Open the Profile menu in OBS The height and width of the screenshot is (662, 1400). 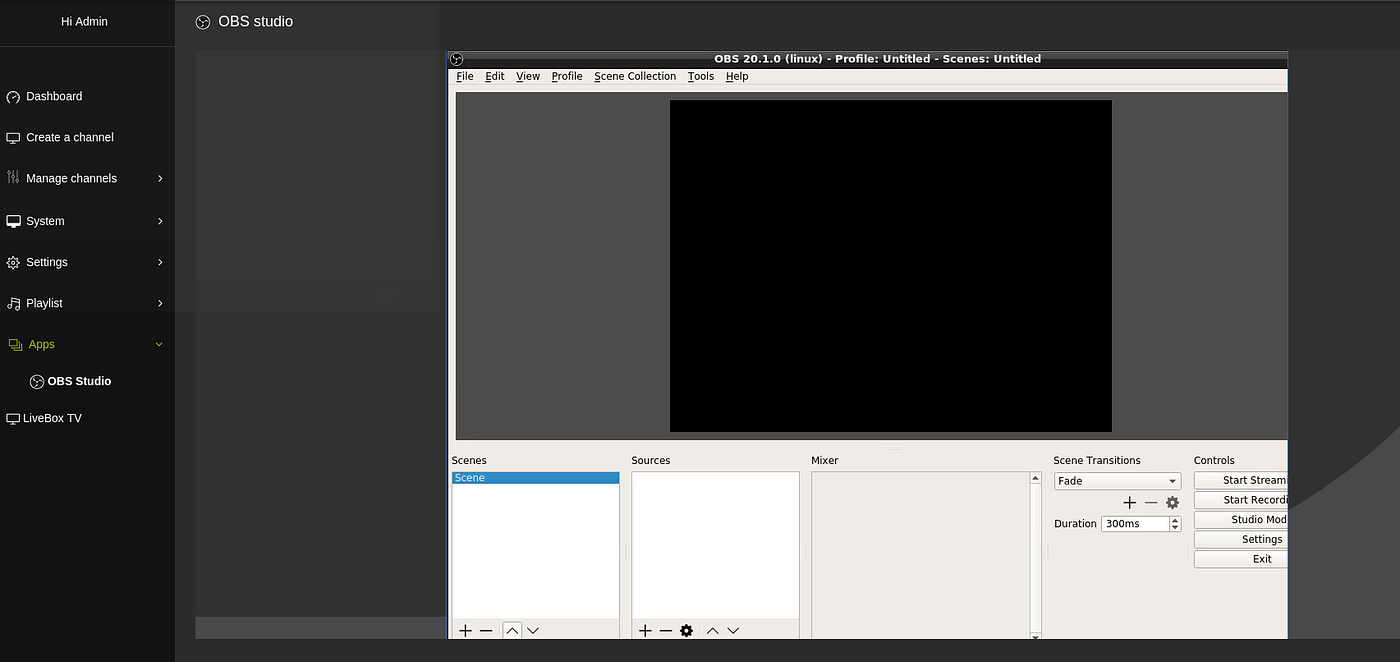click(x=567, y=76)
